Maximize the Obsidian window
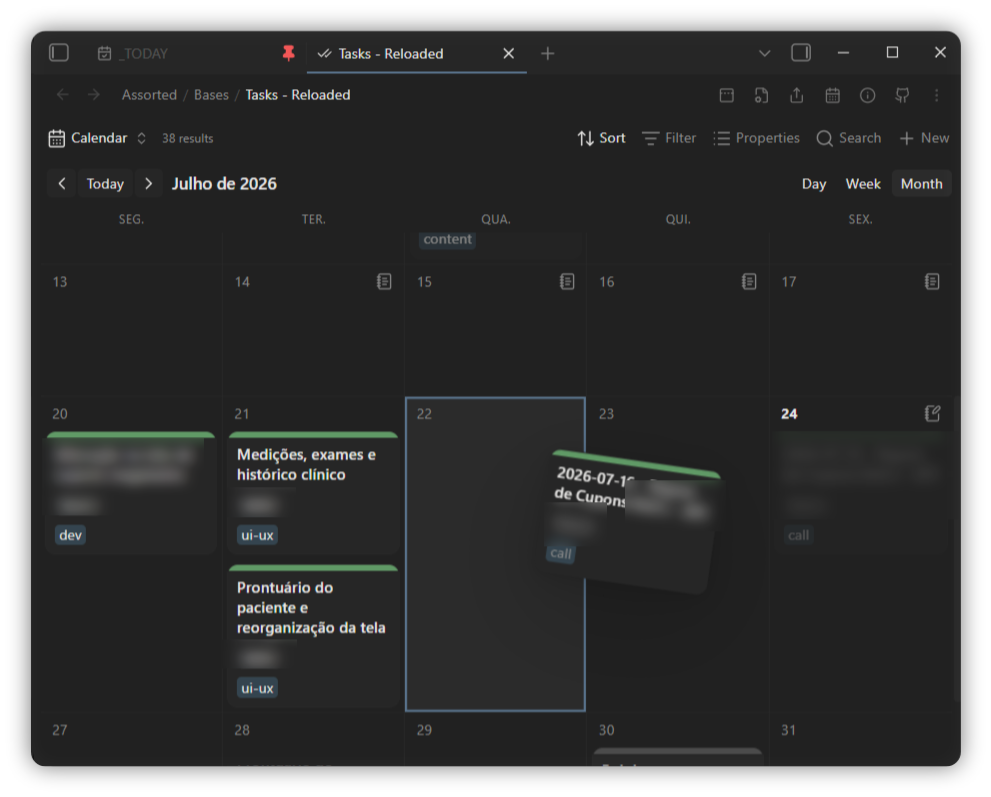Viewport: 991px width, 797px height. pos(892,52)
